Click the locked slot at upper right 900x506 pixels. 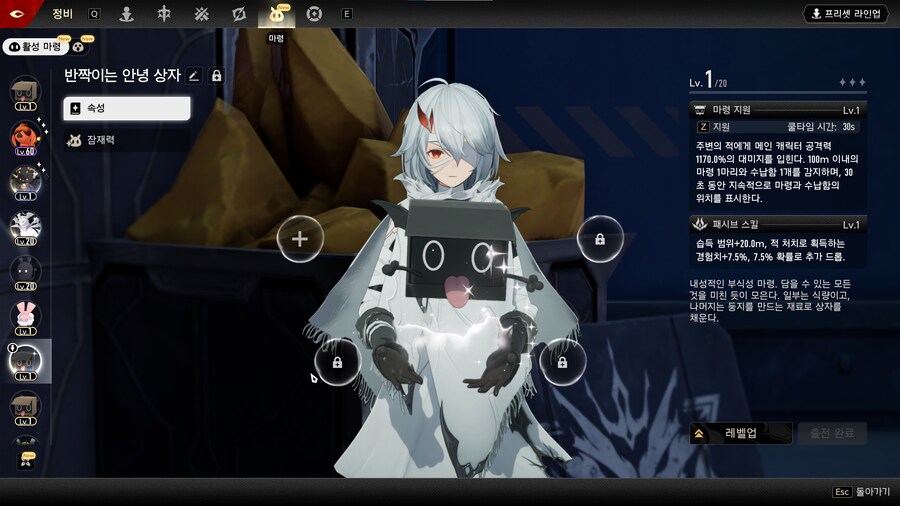599,239
